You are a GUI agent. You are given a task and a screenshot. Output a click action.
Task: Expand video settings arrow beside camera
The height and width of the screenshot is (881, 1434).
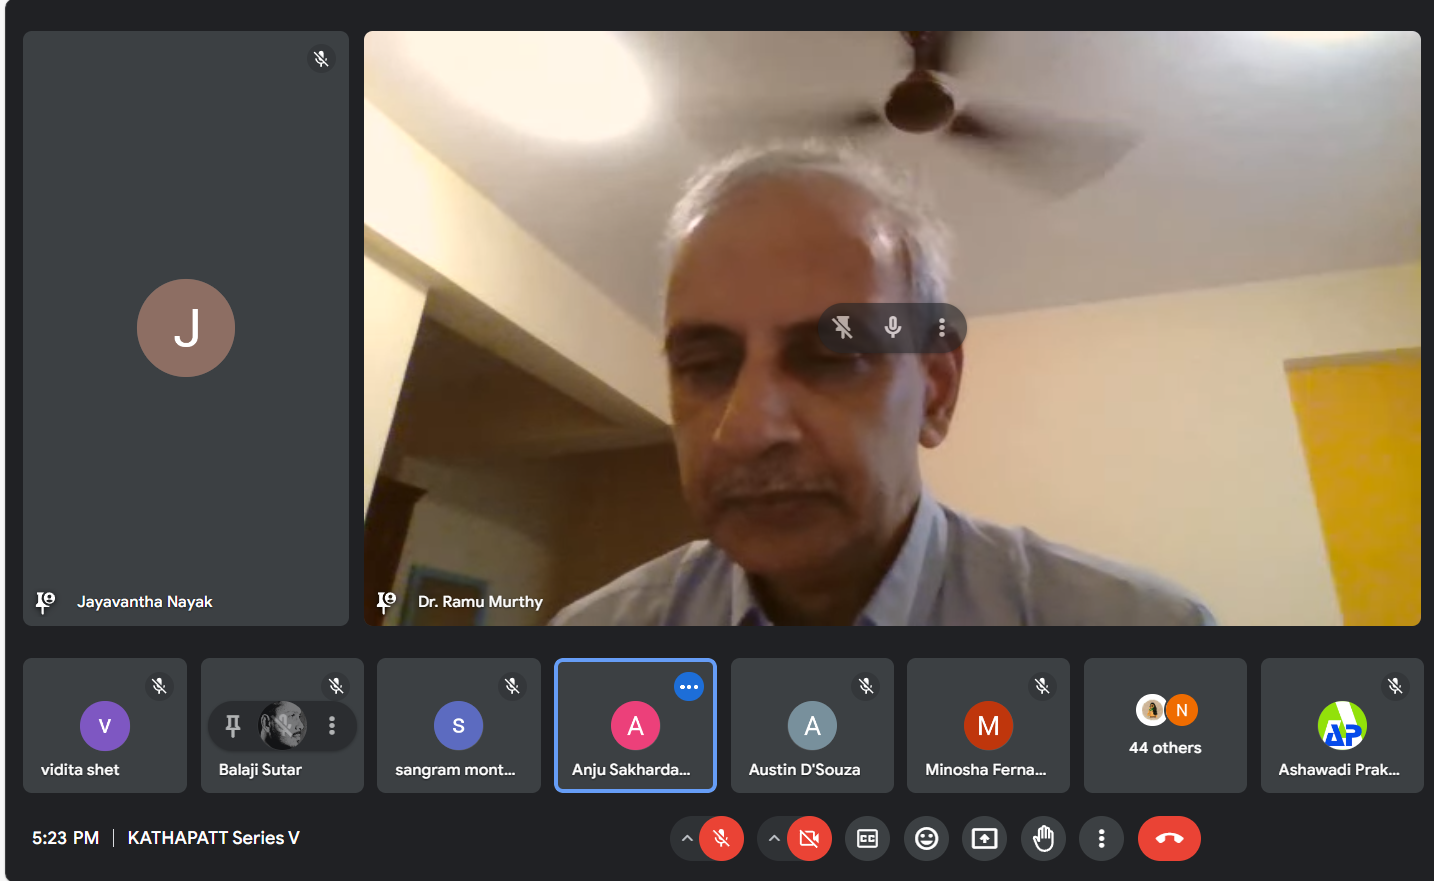[773, 839]
